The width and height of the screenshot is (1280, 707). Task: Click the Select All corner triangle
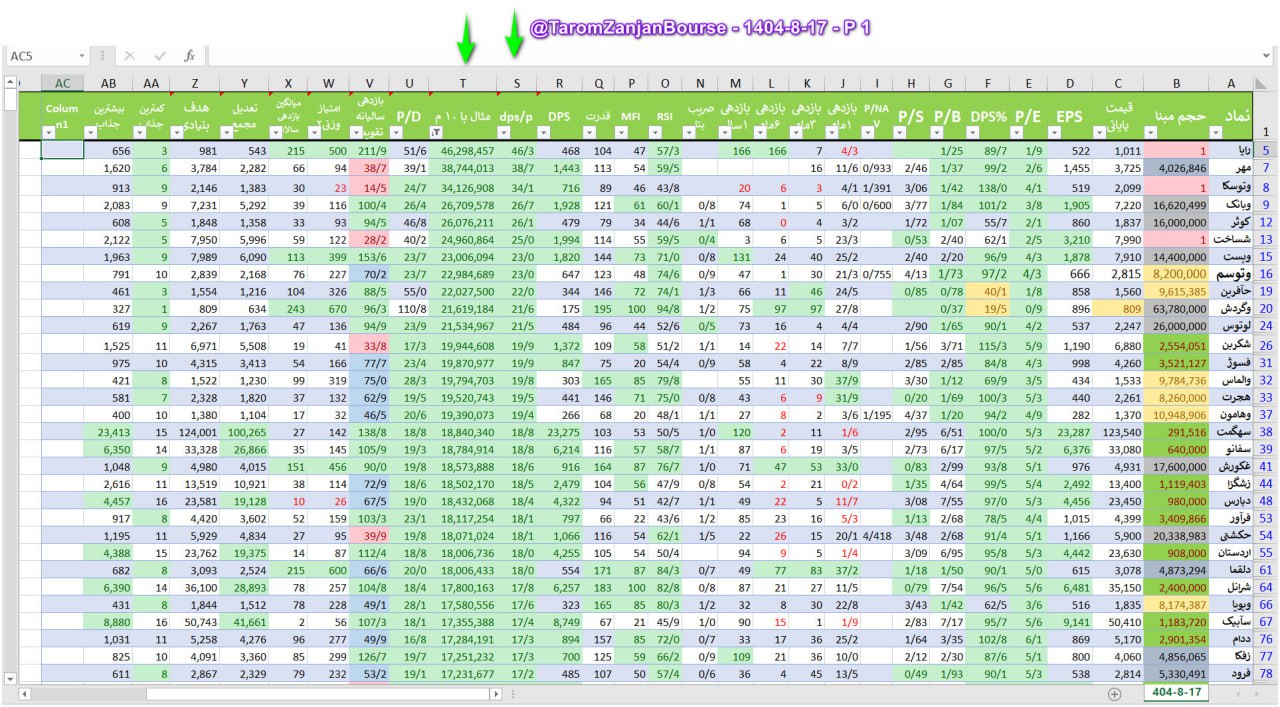1263,83
